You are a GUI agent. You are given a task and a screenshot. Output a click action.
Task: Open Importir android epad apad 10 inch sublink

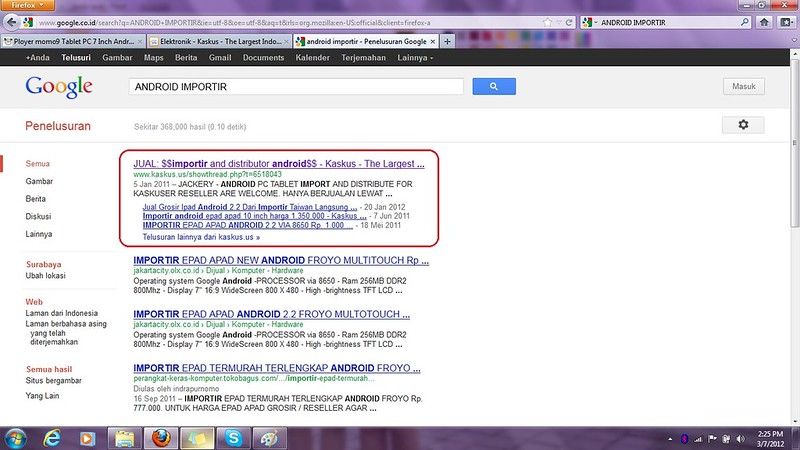click(254, 216)
